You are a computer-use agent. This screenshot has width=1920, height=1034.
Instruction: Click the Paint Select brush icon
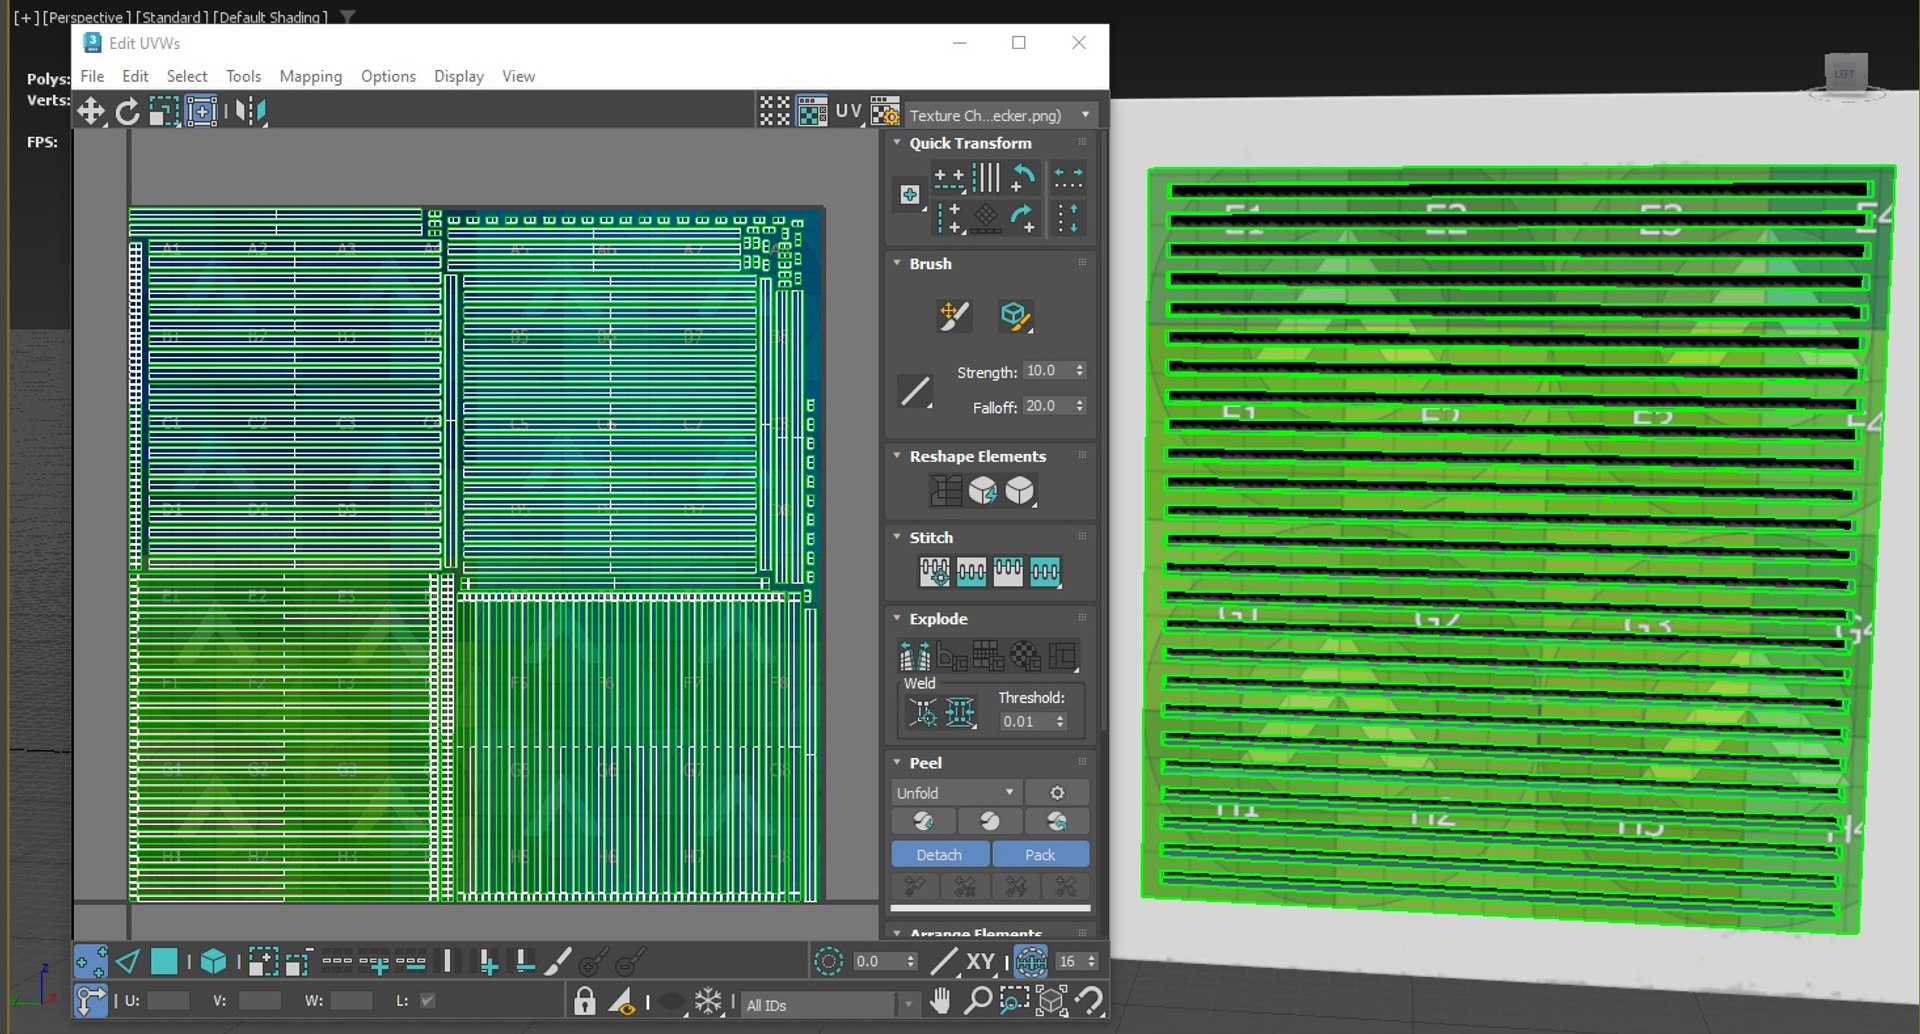[x=558, y=962]
